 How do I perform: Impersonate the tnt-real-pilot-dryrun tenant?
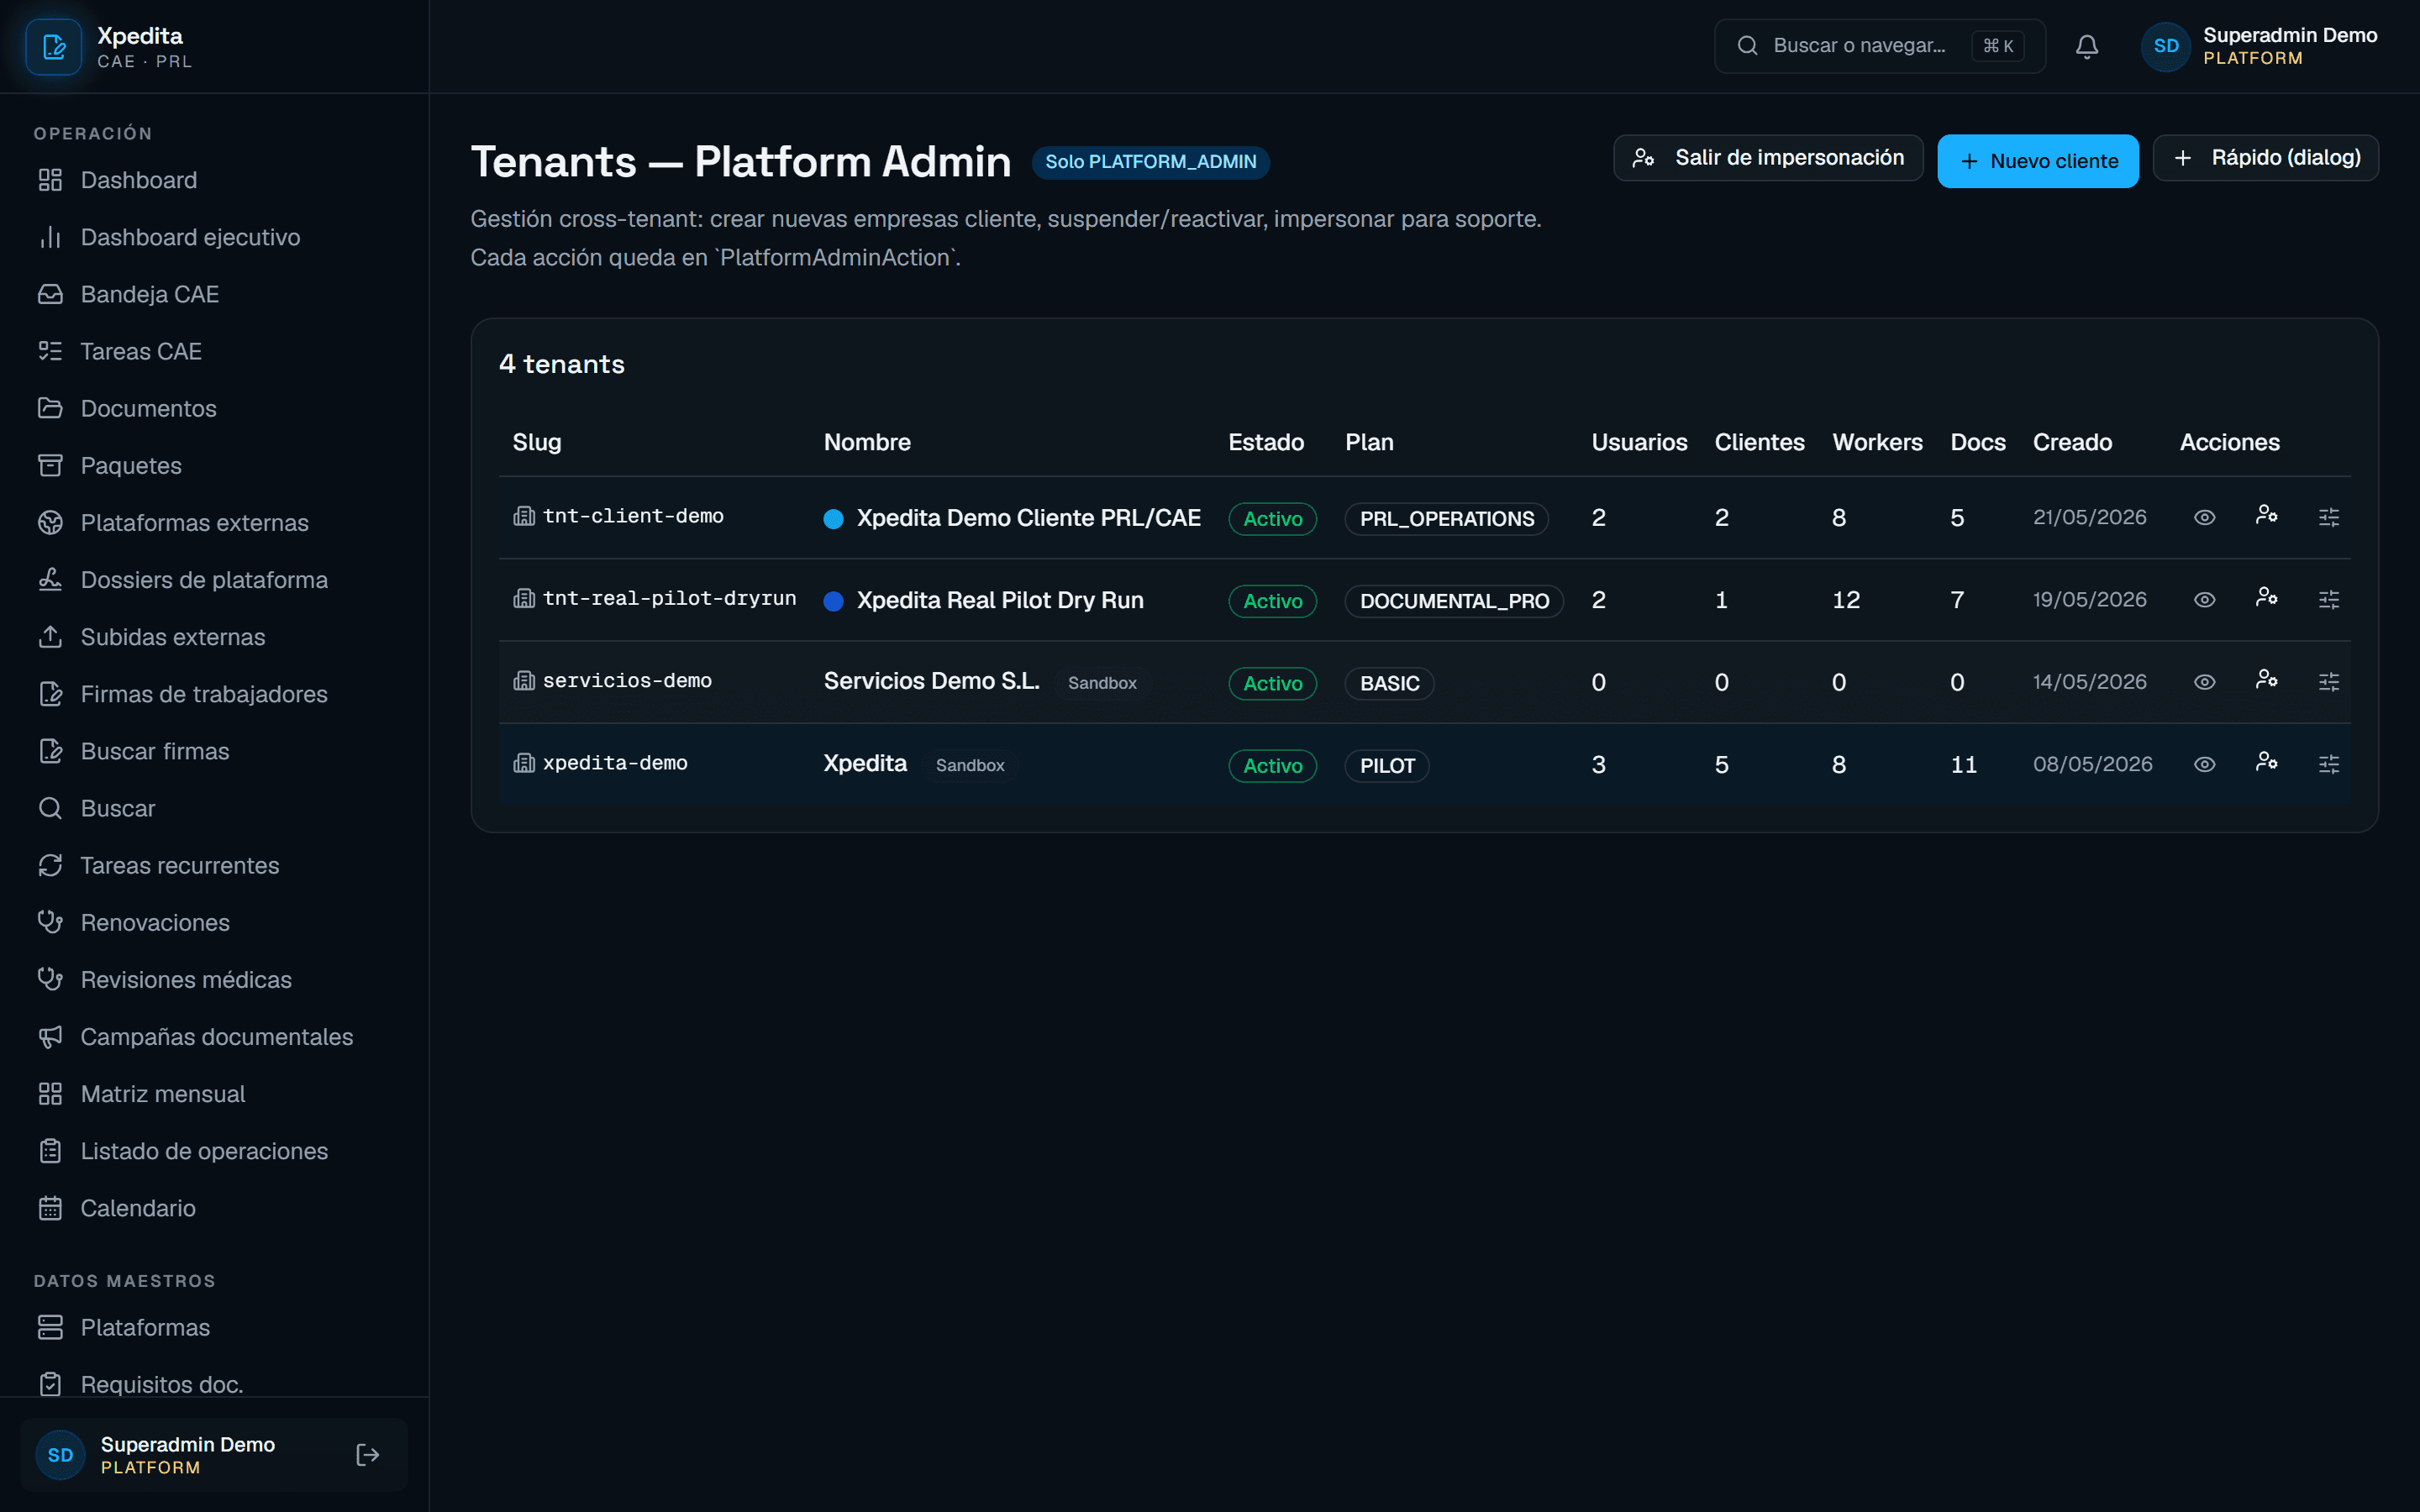2266,597
